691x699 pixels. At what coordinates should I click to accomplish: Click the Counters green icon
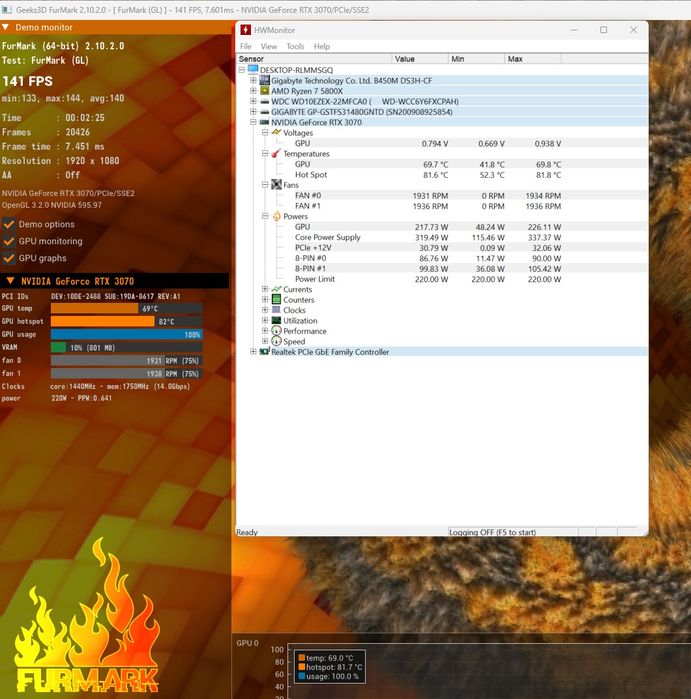point(276,300)
